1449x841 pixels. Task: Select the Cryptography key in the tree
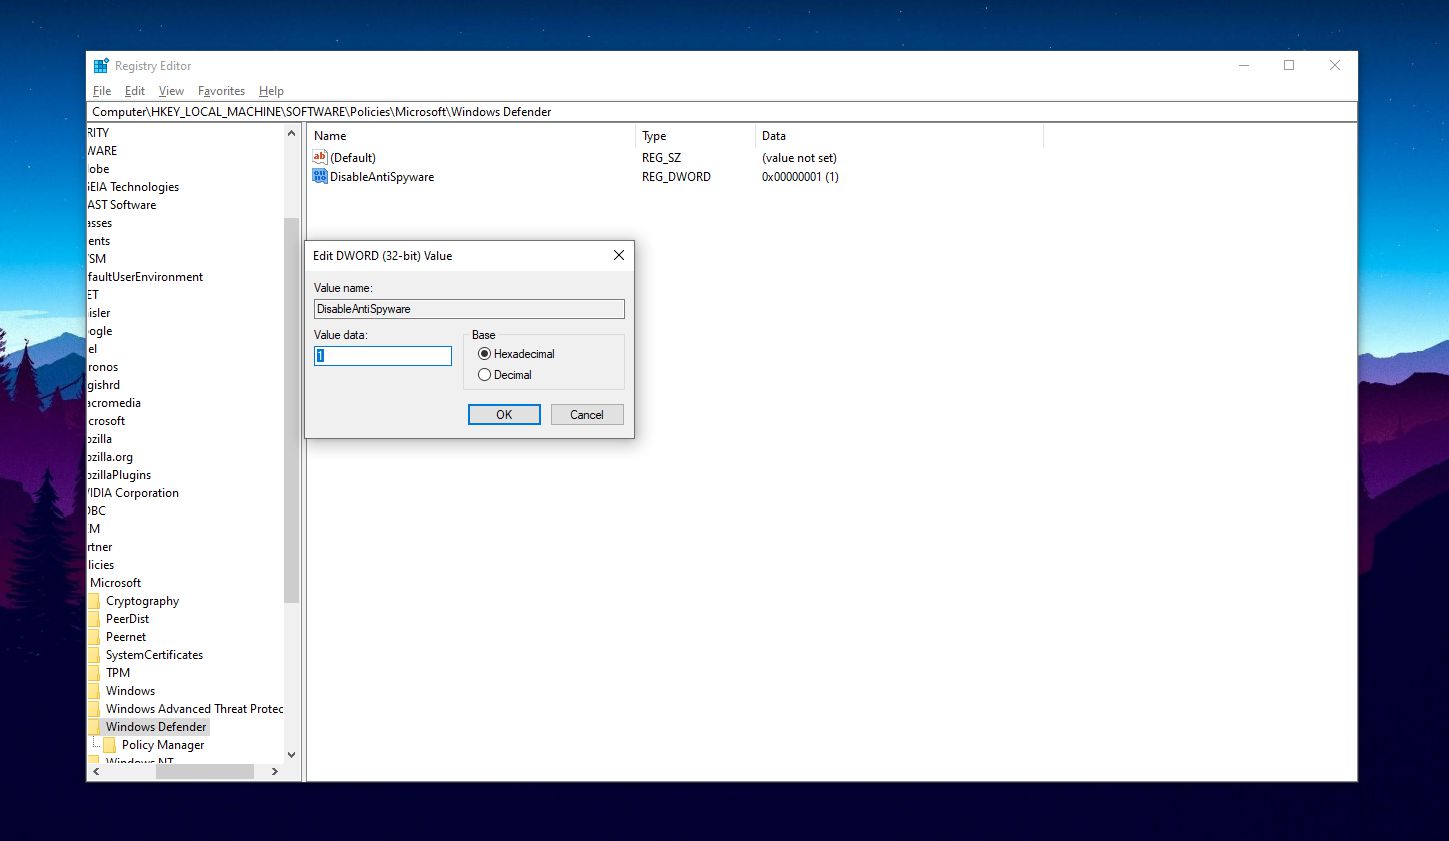142,601
